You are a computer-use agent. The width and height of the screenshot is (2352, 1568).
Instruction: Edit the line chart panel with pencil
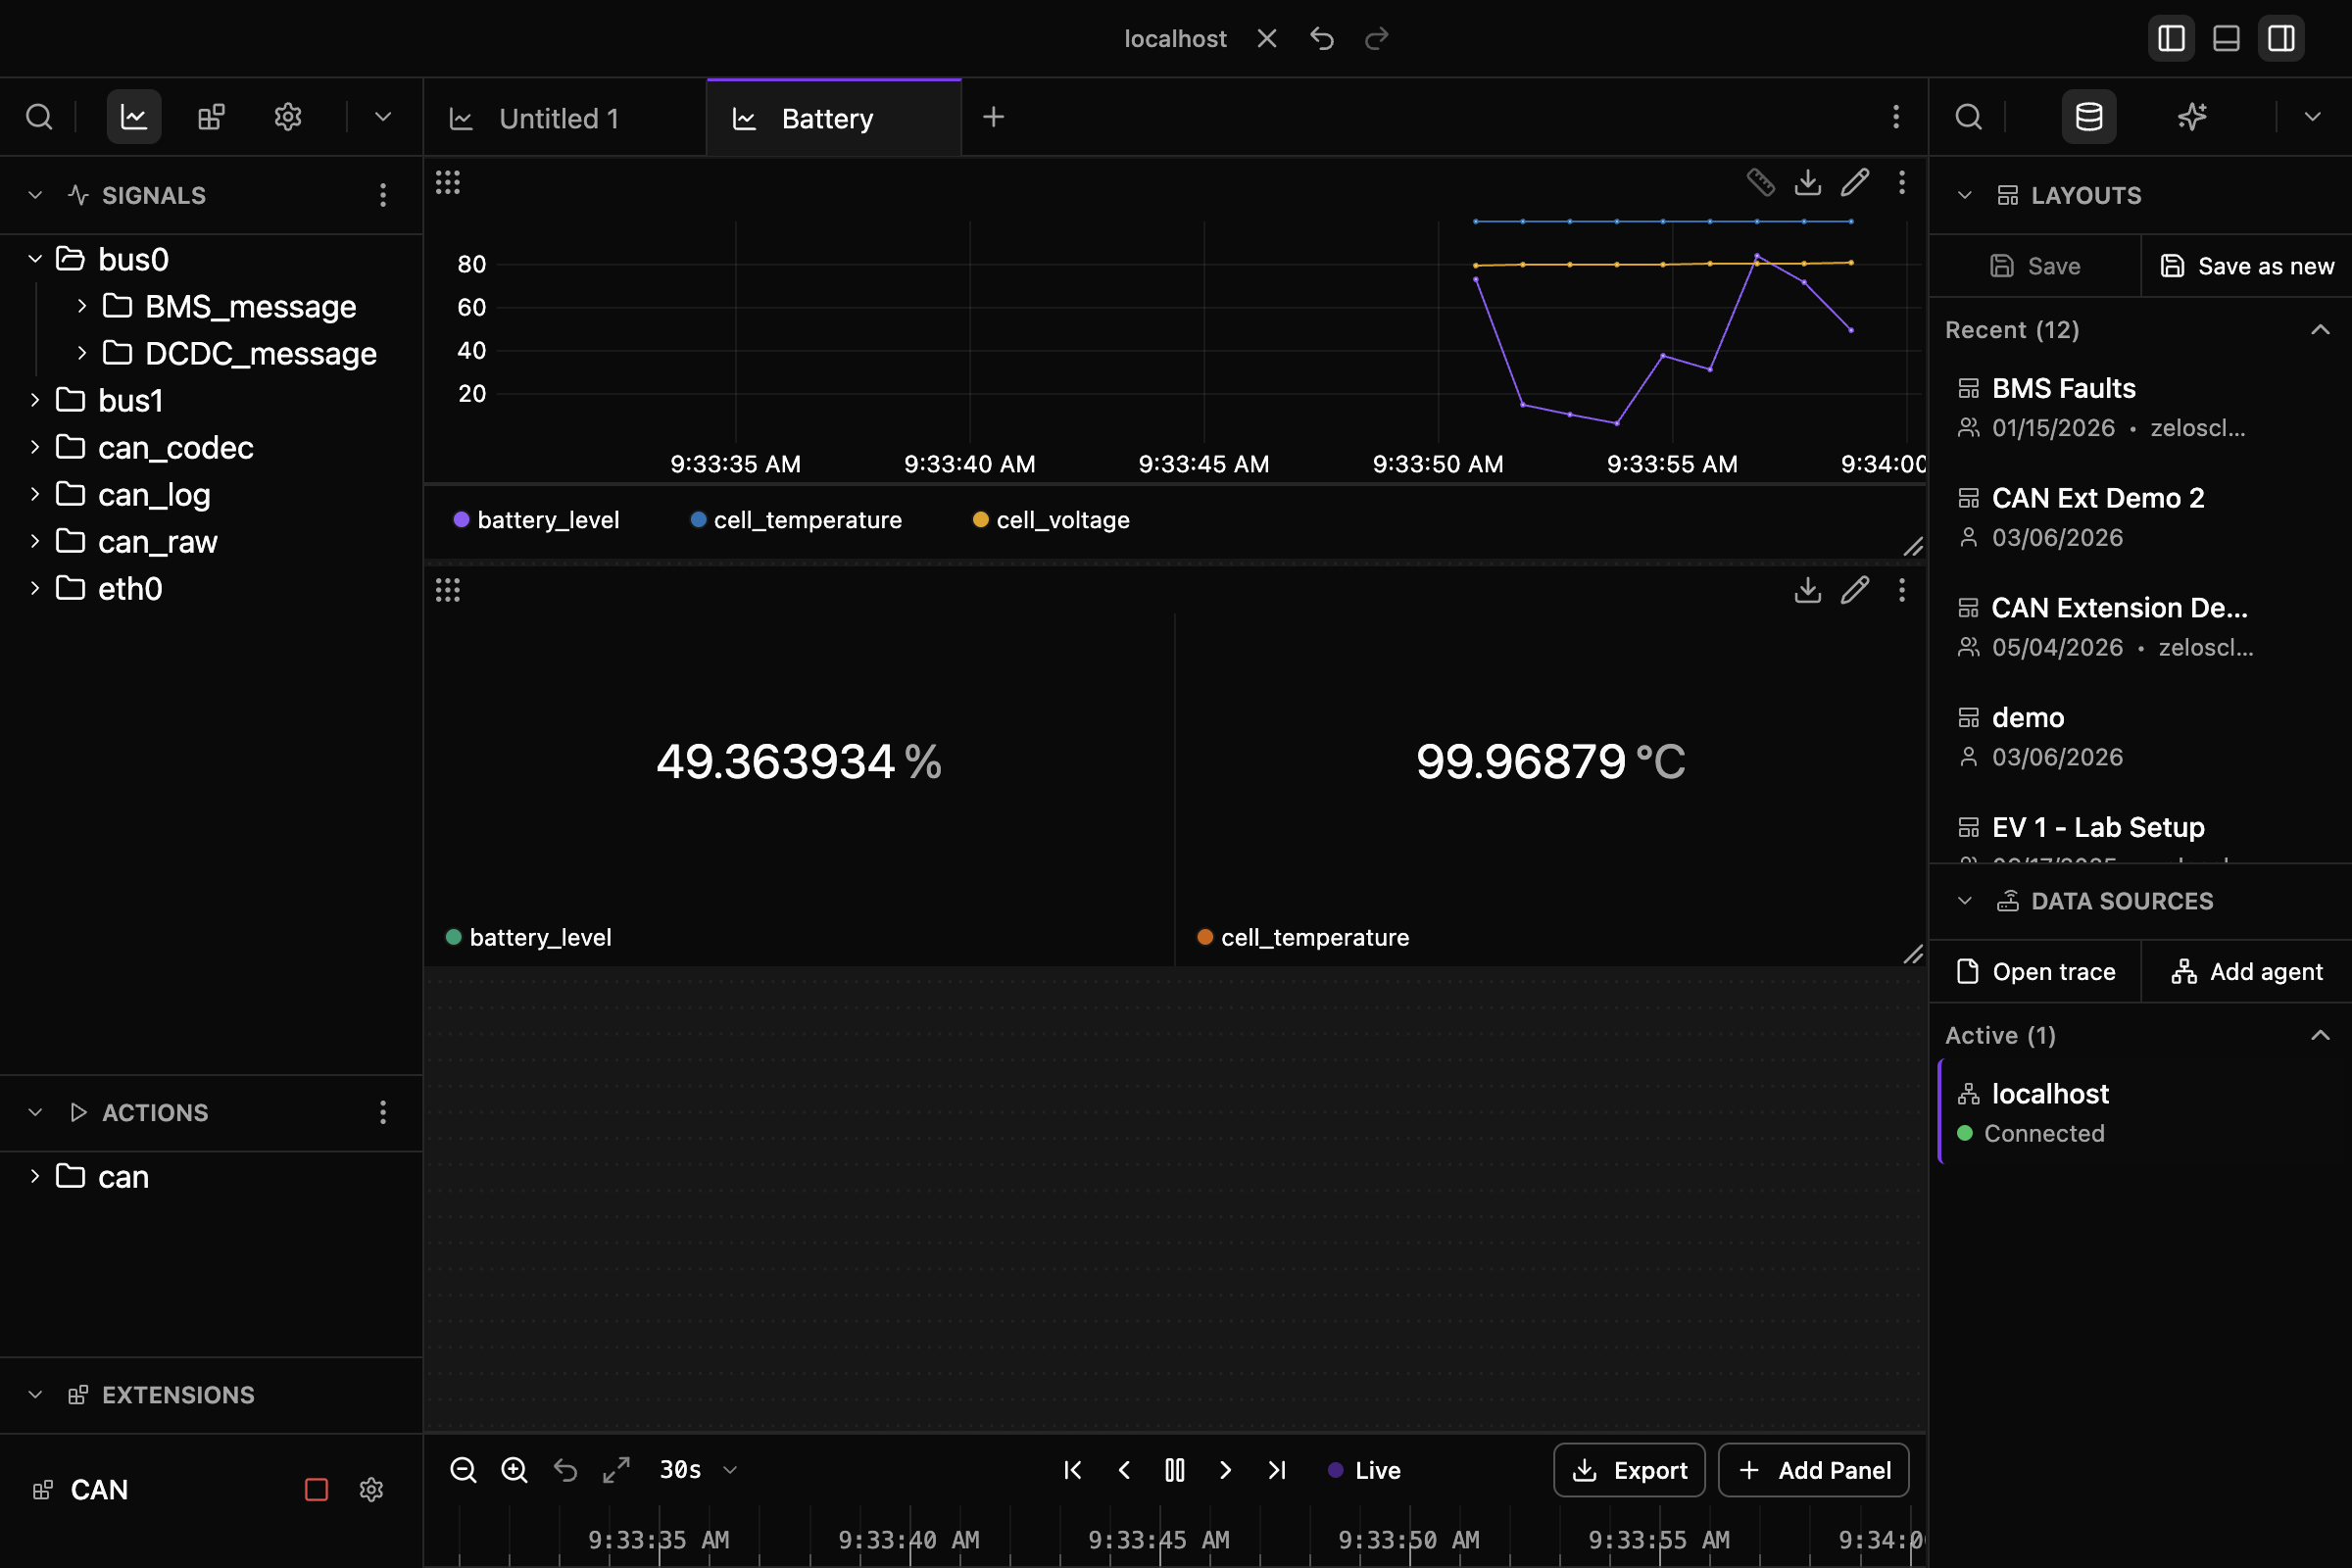point(1855,182)
